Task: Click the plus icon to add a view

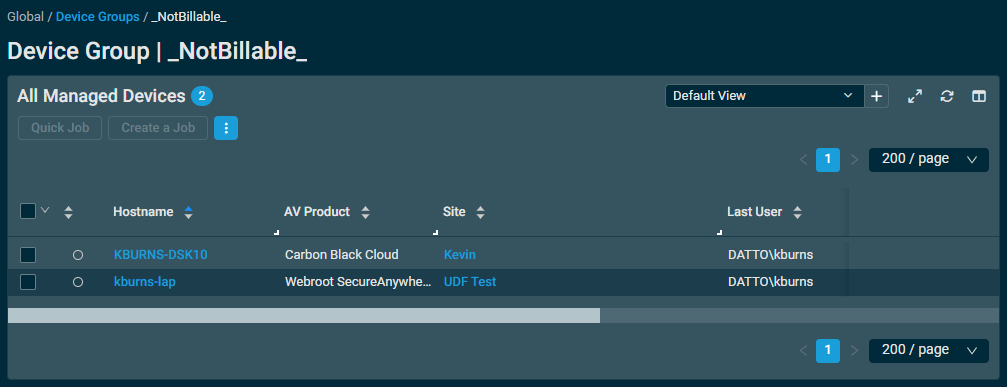Action: pyautogui.click(x=877, y=96)
